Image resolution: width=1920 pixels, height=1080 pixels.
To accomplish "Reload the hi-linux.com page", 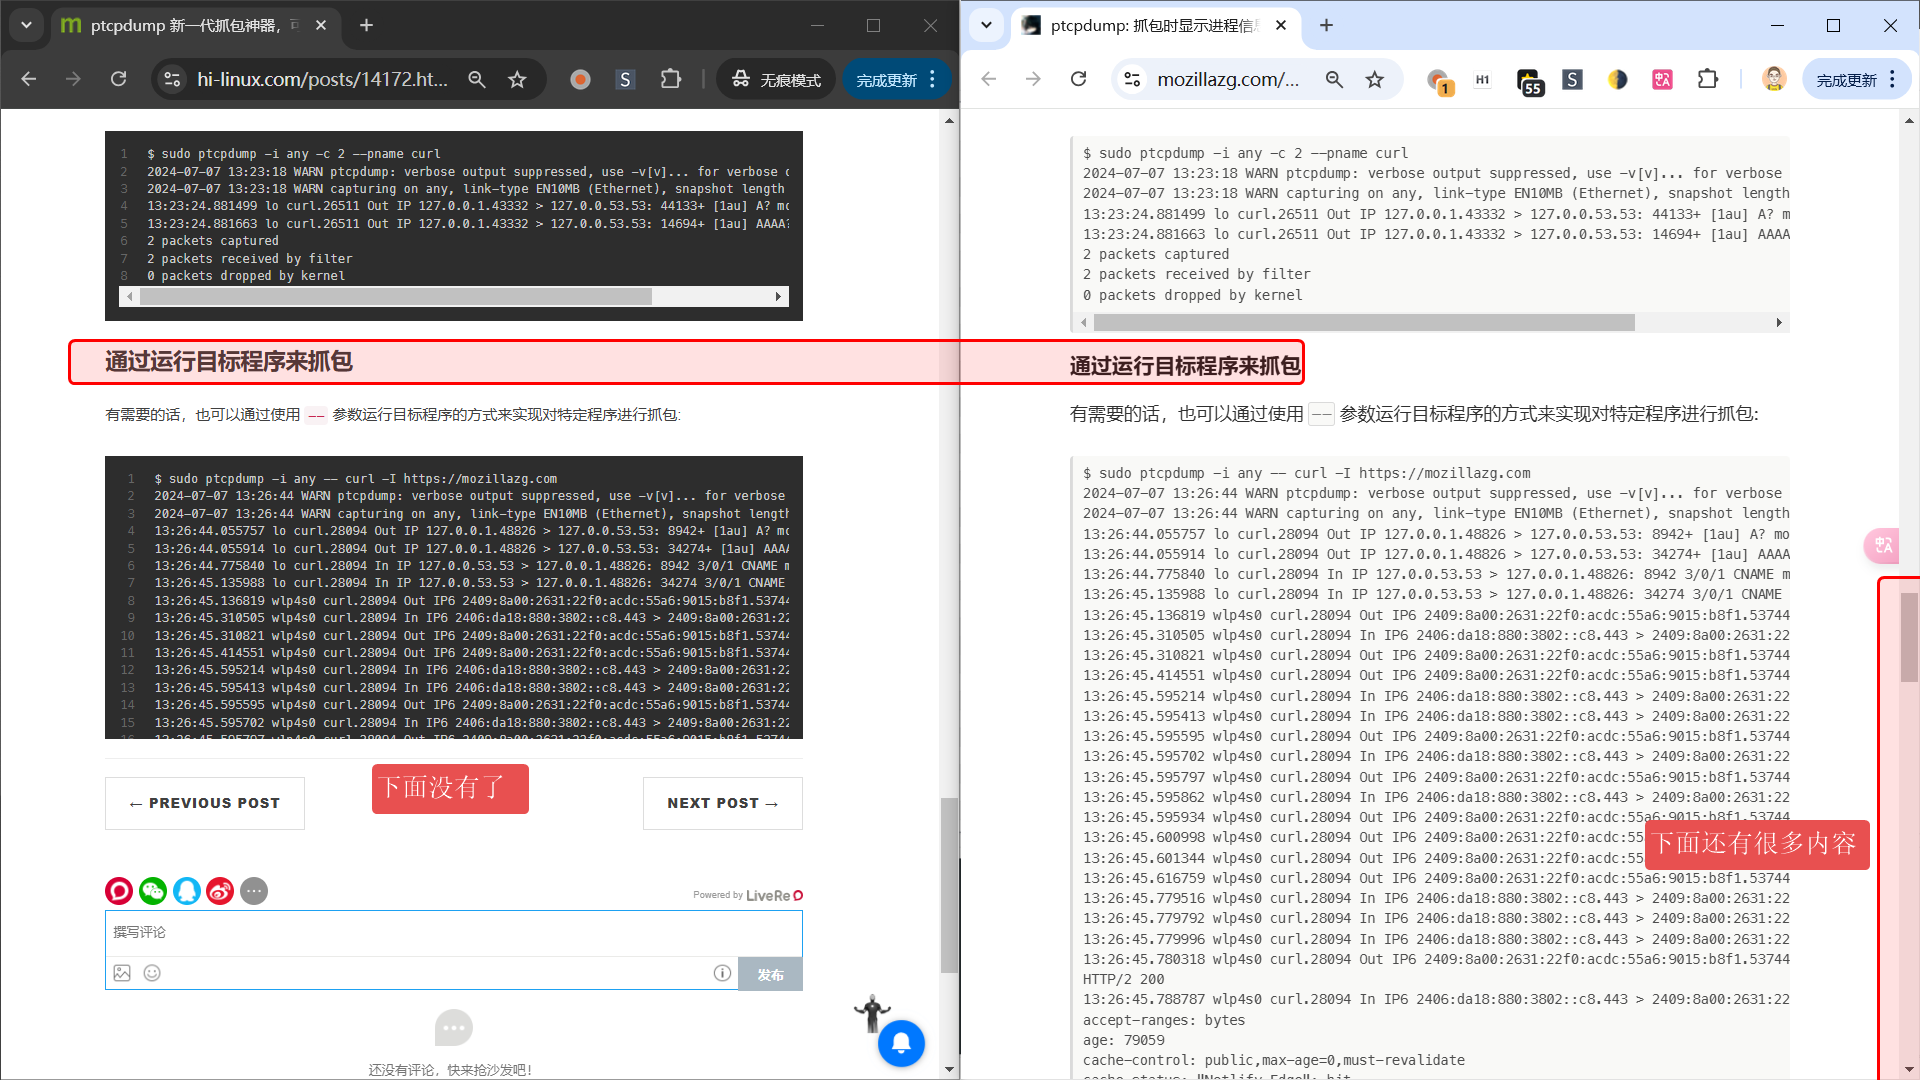I will (x=118, y=79).
